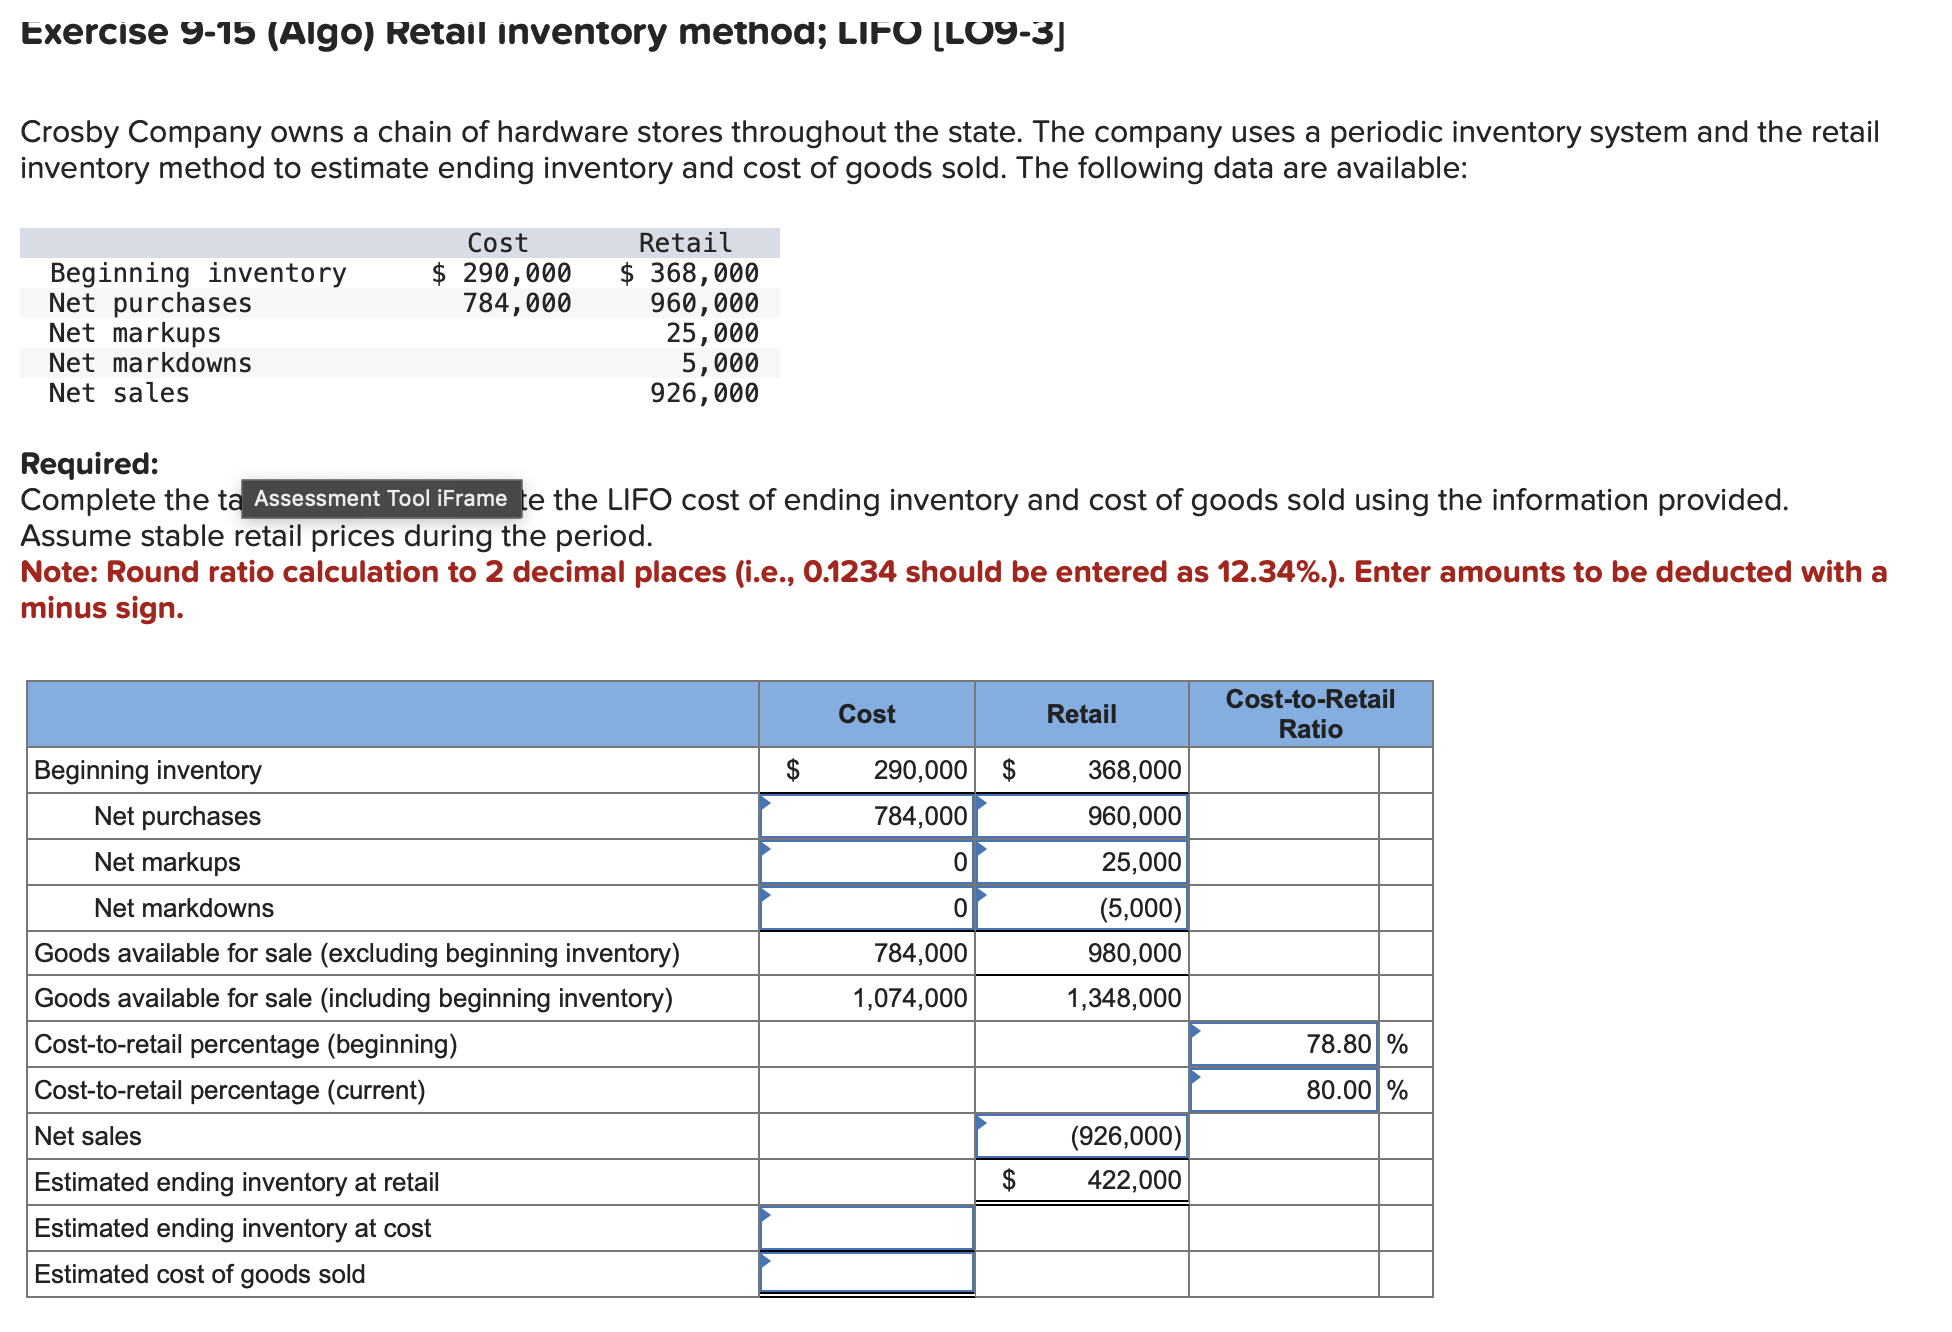Screen dimensions: 1952x1332
Task: Click the Net markdowns Cost input box
Action: [x=866, y=908]
